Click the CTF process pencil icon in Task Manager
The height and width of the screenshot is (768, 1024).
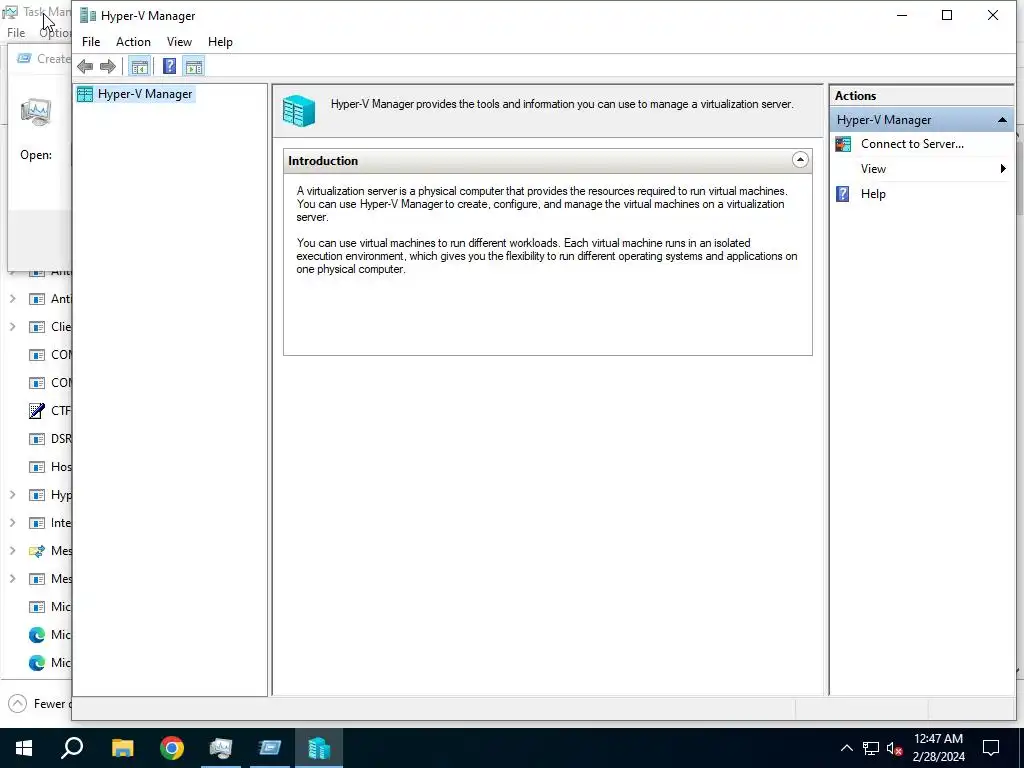pos(37,410)
